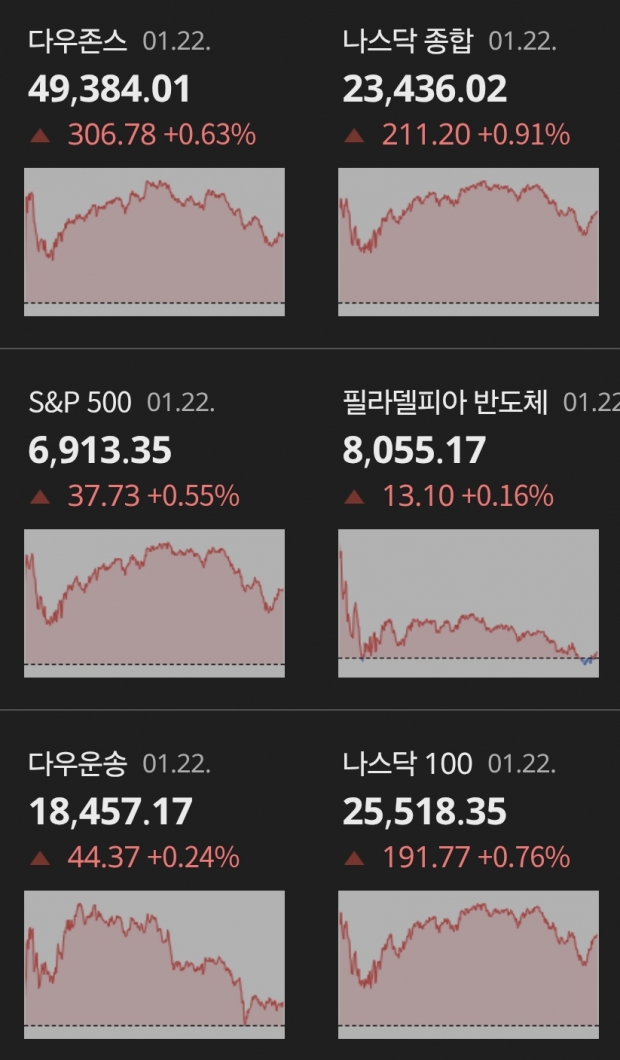Tap the 8,055.17 semiconductor index value

(414, 451)
